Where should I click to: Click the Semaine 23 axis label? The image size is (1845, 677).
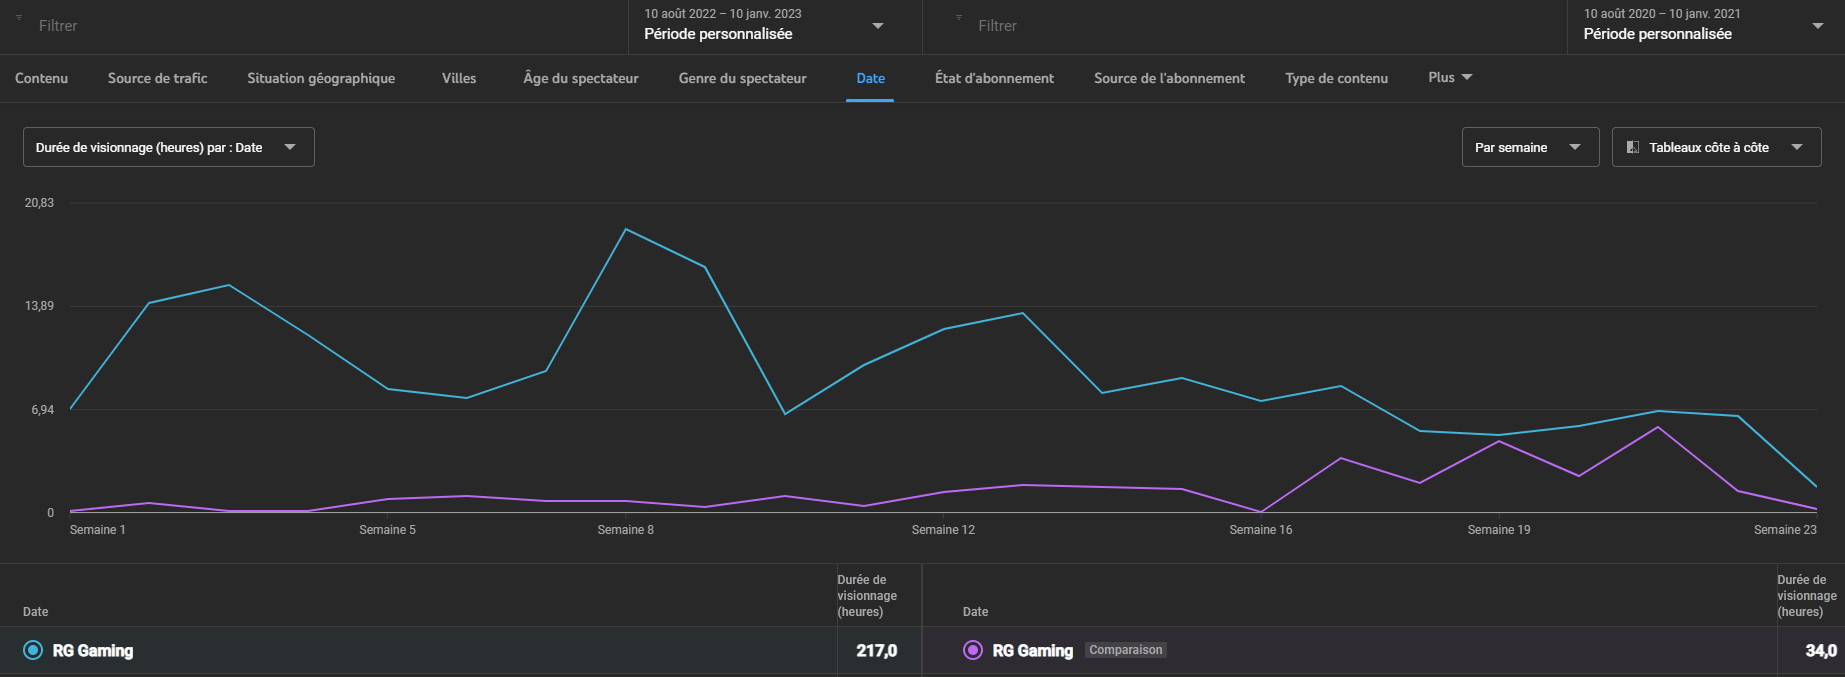pos(1785,530)
